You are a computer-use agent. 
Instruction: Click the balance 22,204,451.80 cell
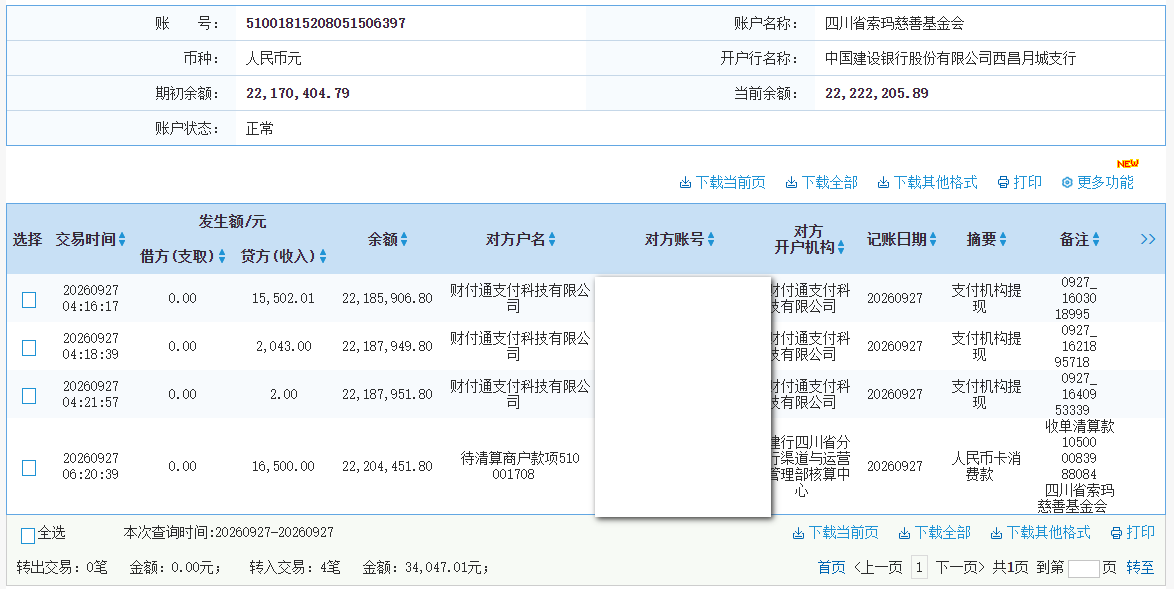pos(387,466)
